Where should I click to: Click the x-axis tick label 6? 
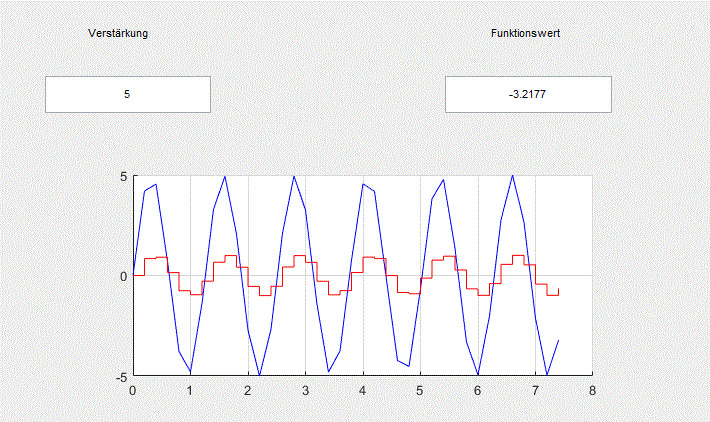coord(478,390)
